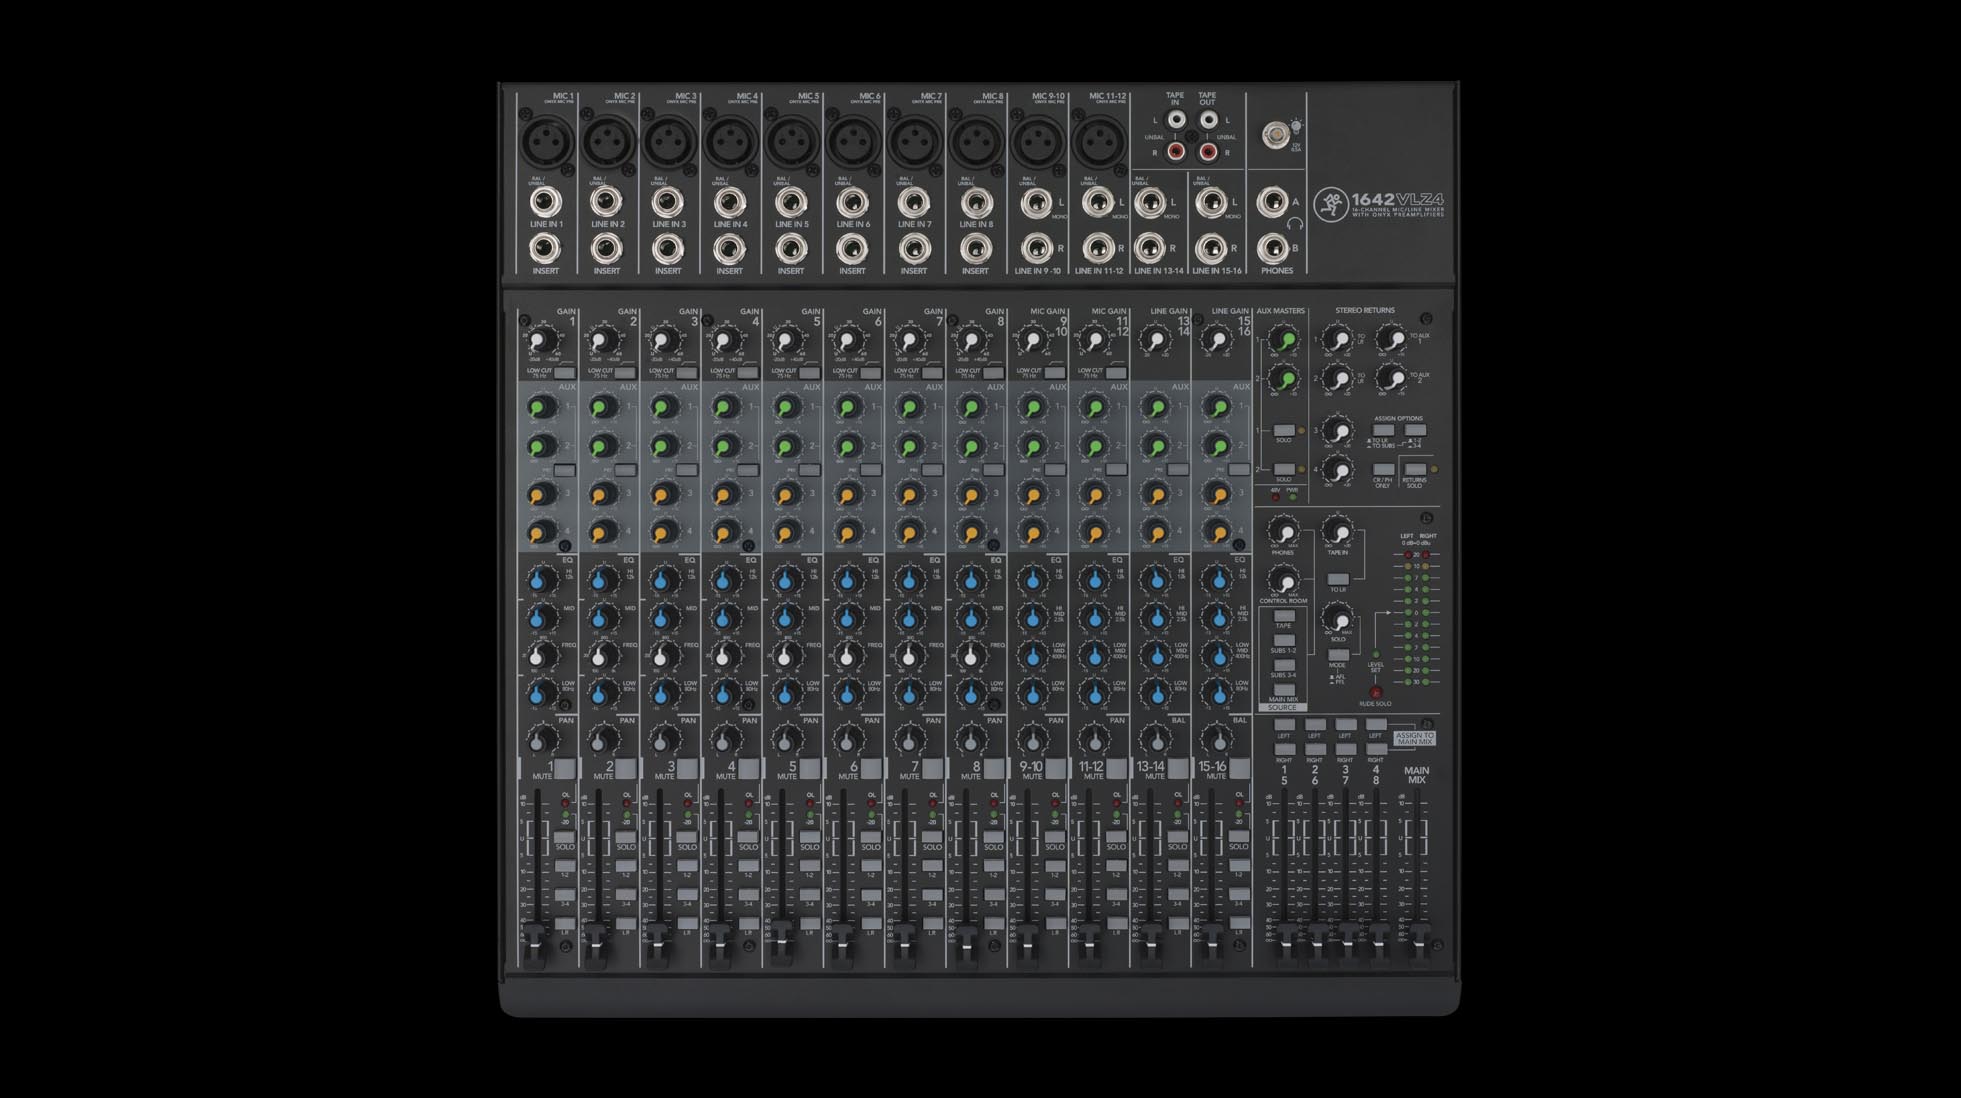The width and height of the screenshot is (1961, 1098).
Task: Click the Mackie running man logo
Action: point(1333,204)
